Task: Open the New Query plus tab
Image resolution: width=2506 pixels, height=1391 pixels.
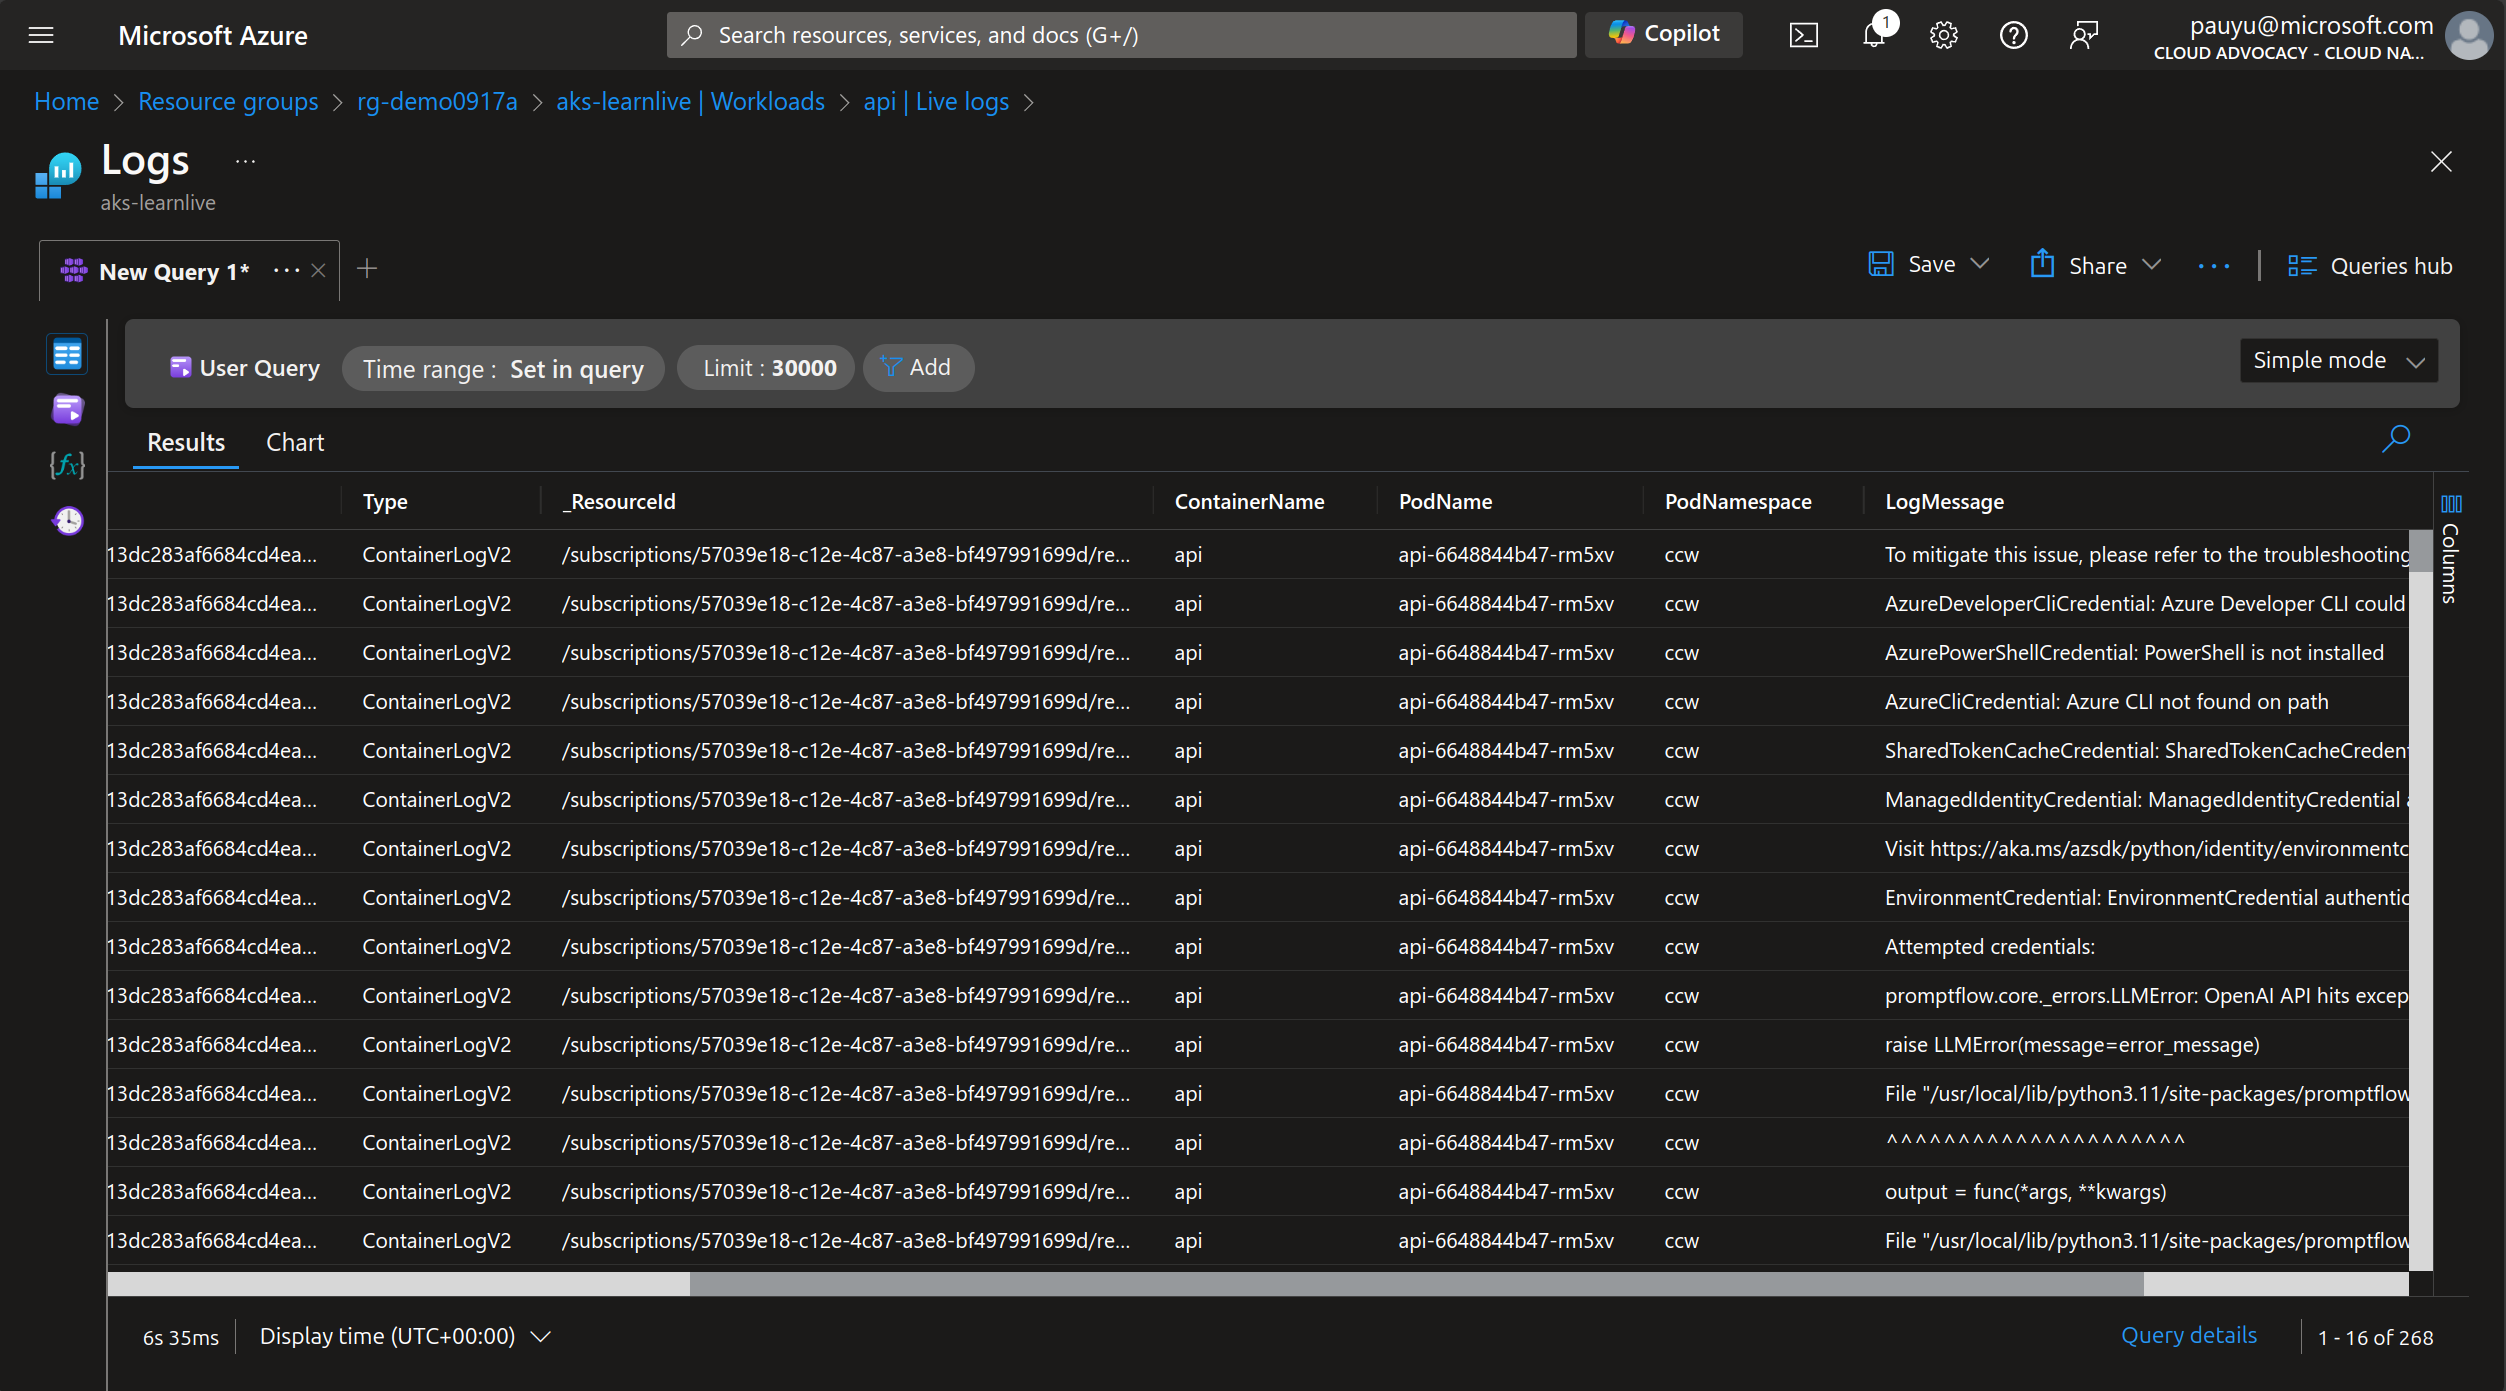Action: point(365,269)
